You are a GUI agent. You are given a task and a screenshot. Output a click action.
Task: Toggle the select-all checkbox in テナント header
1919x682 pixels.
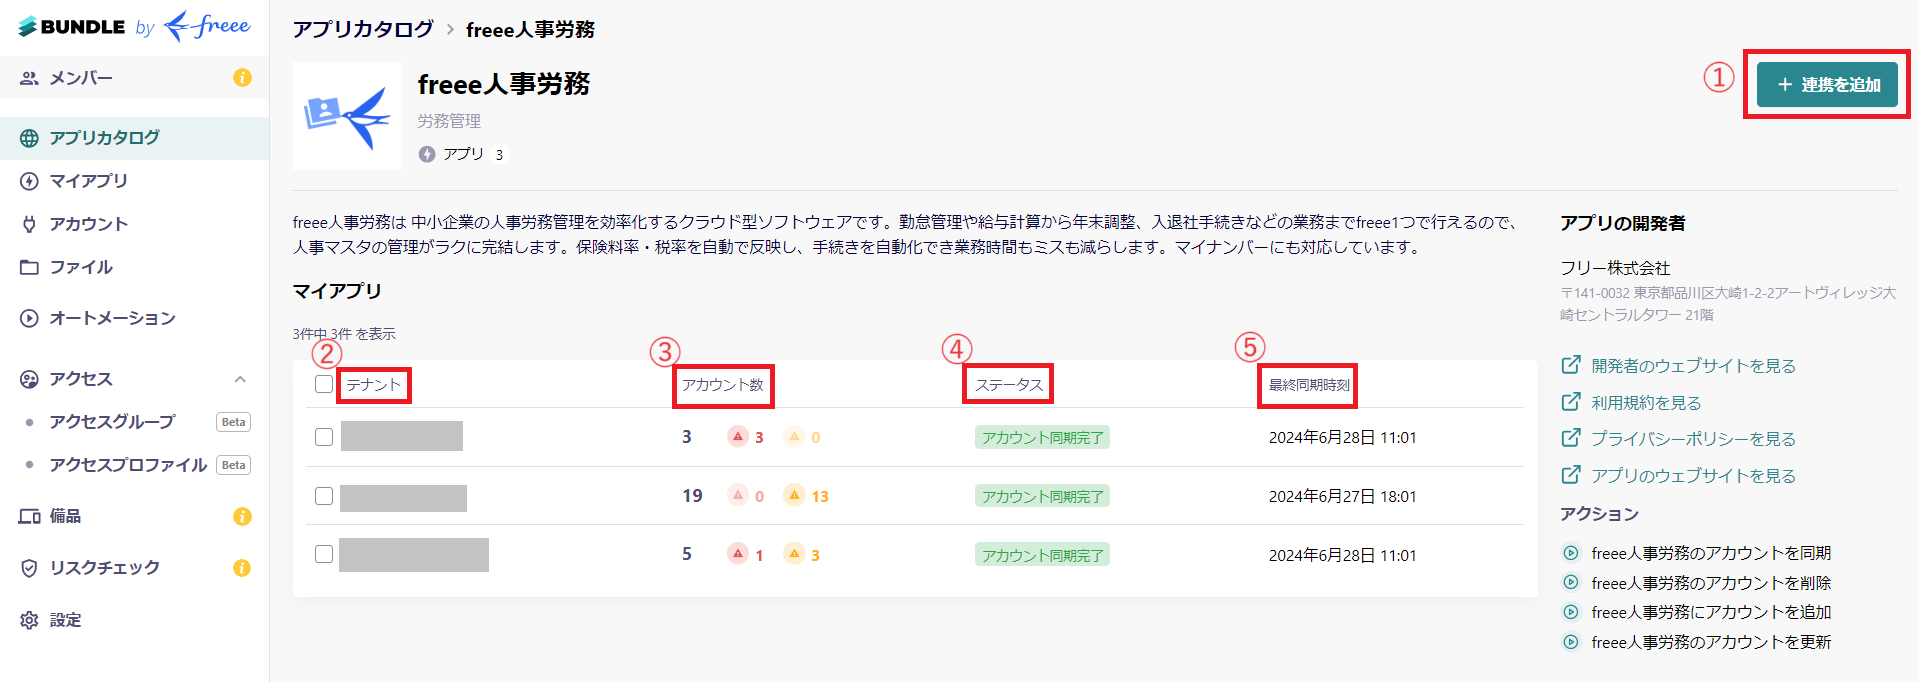(x=324, y=384)
